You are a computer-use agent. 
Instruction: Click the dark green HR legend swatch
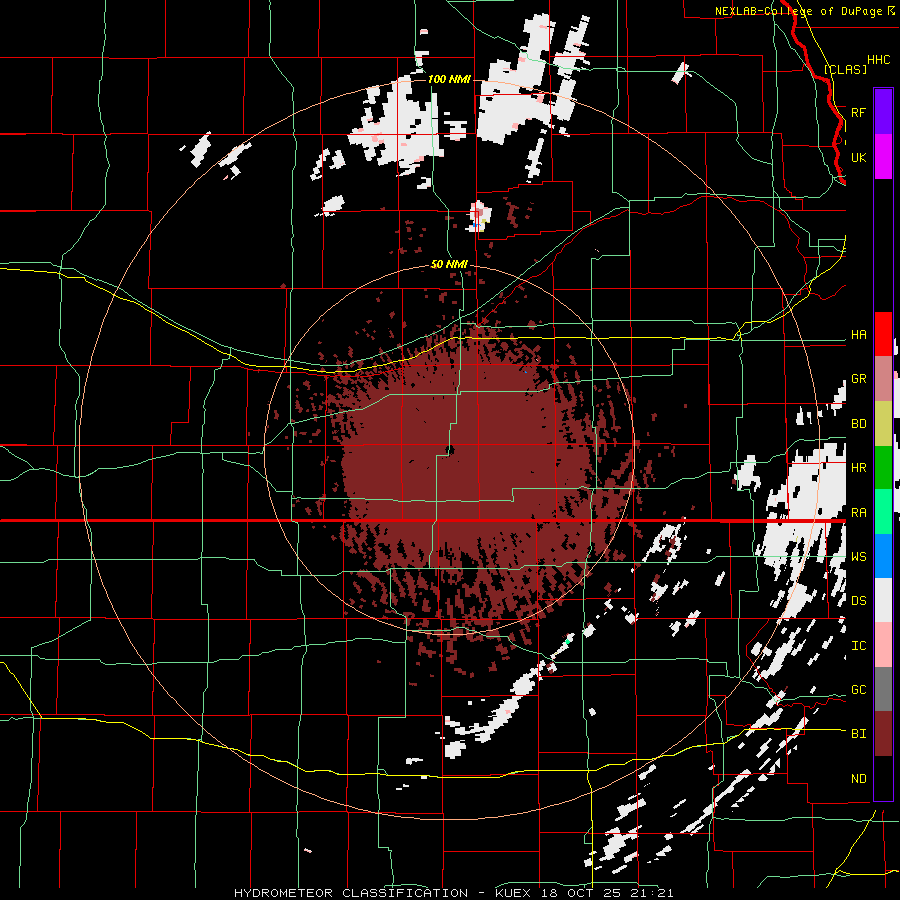883,467
